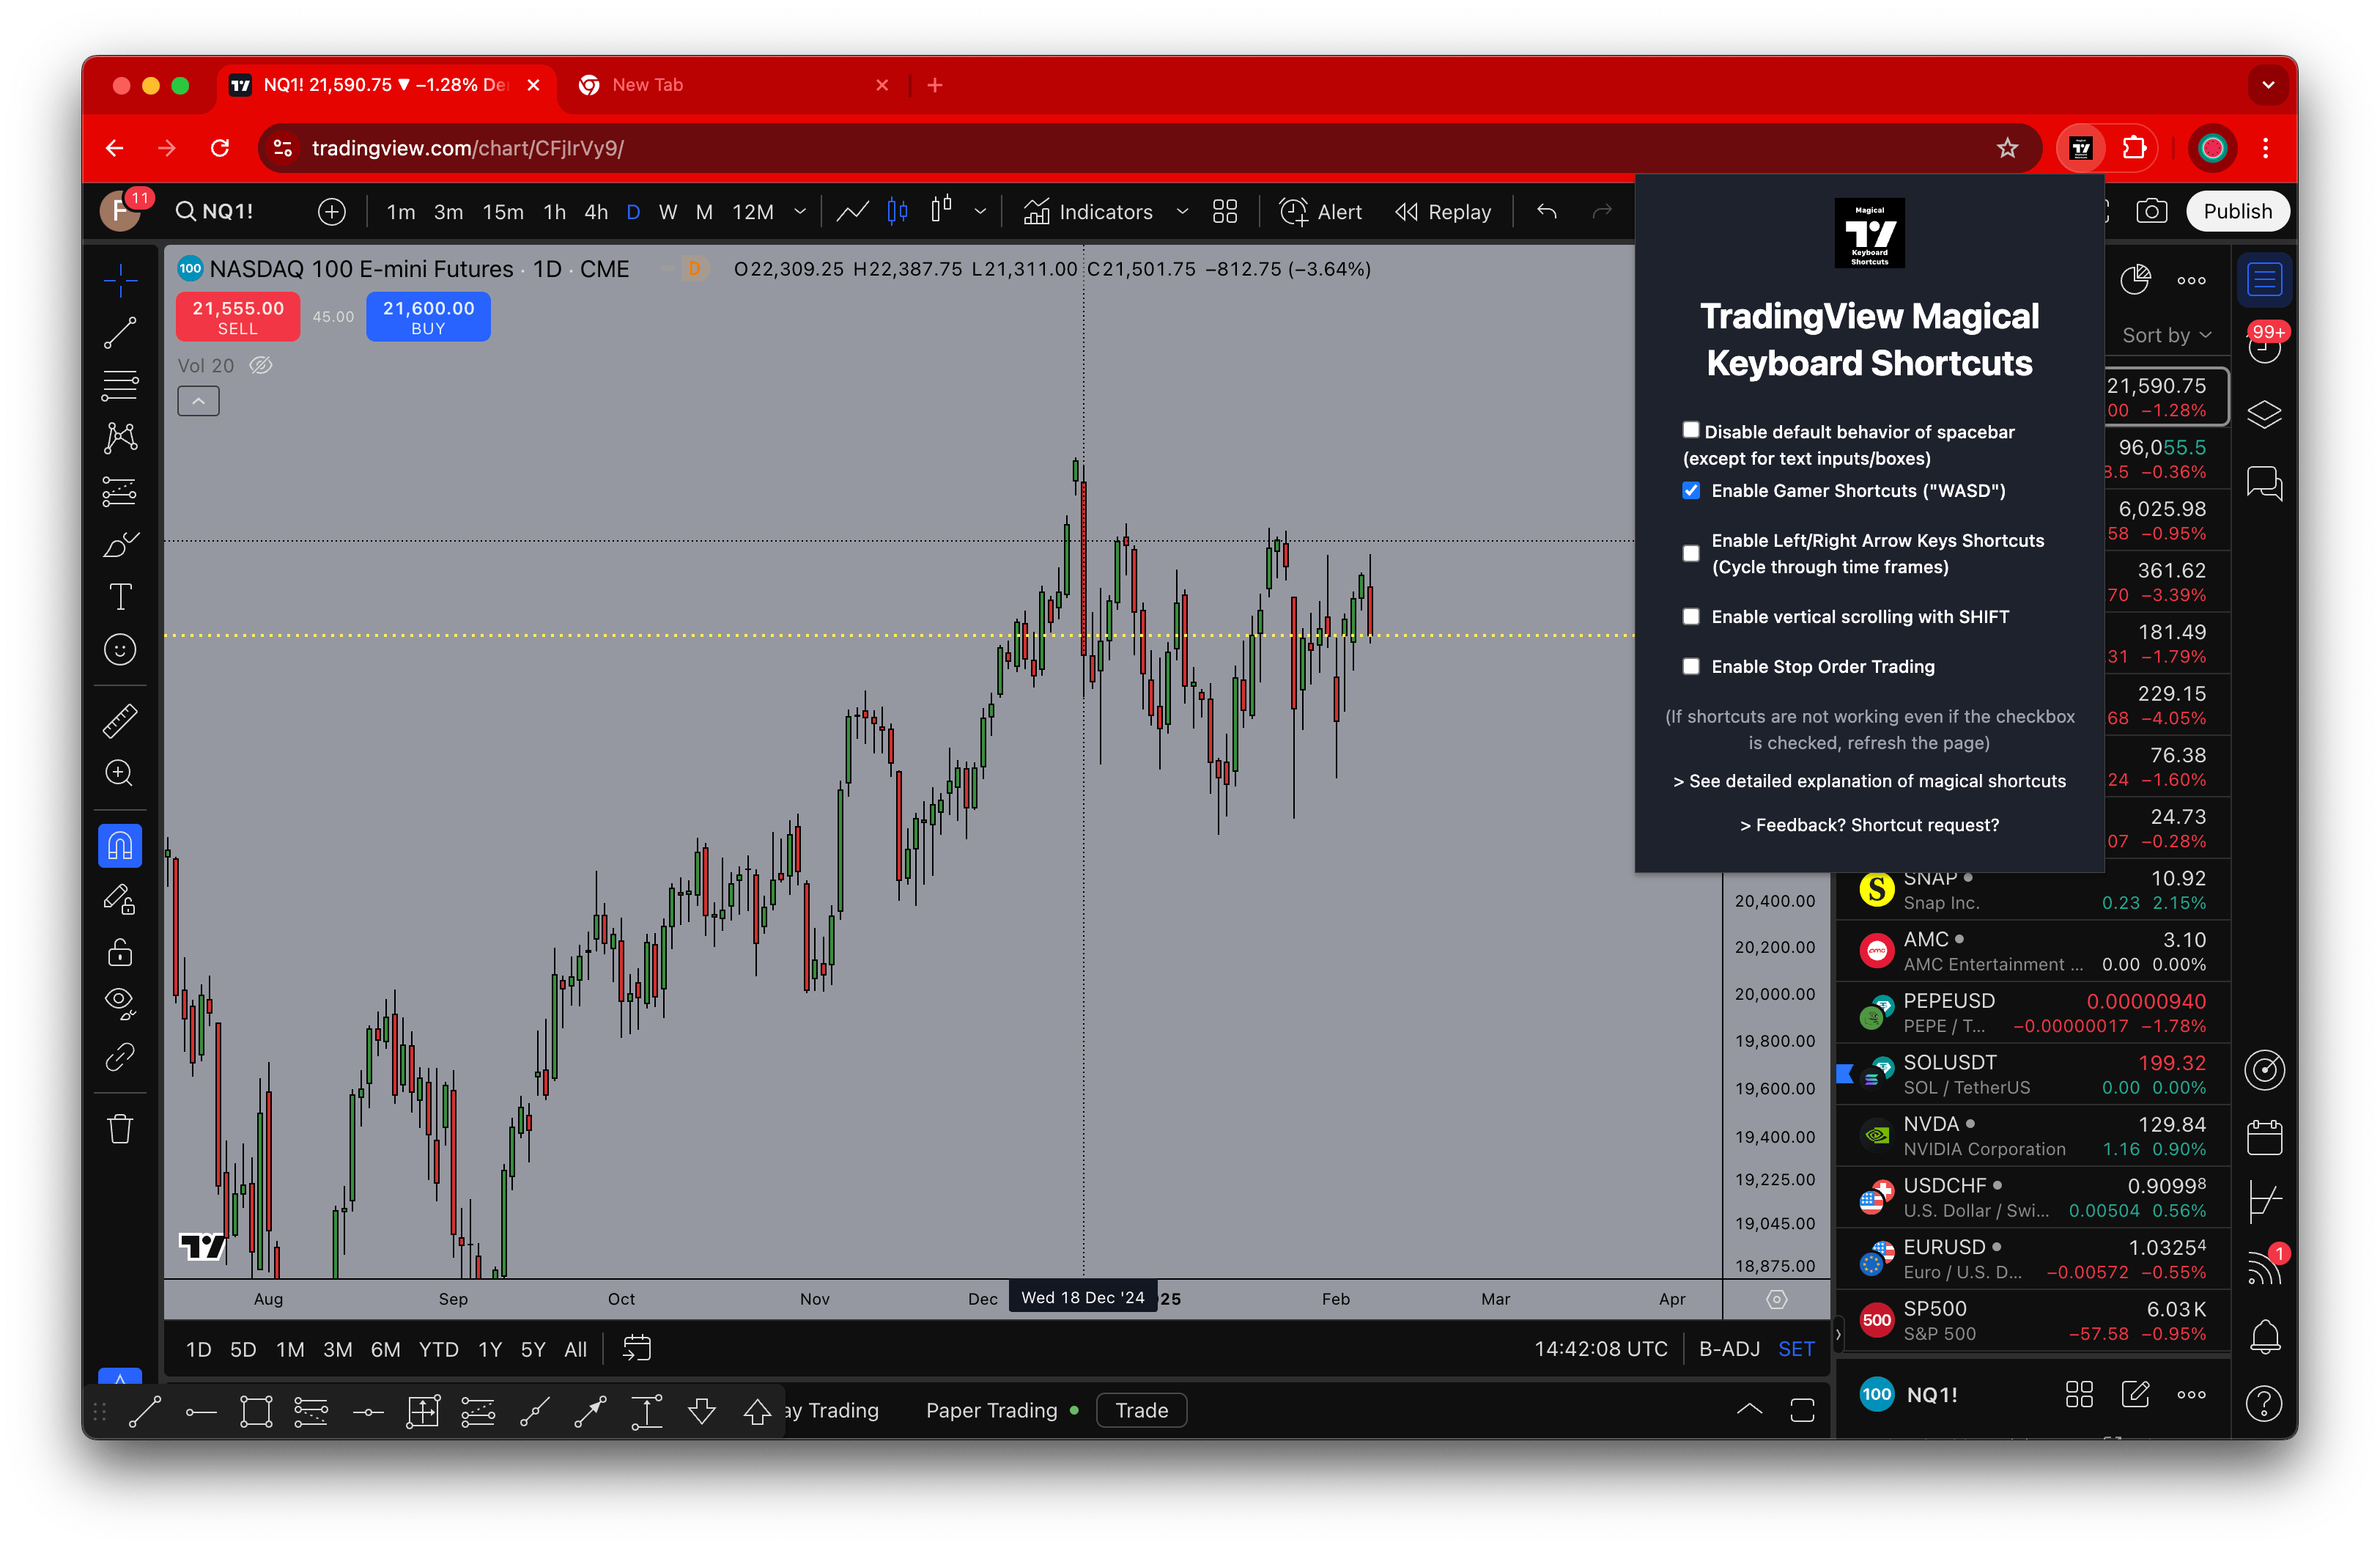The height and width of the screenshot is (1548, 2380).
Task: Set date range to YTD
Action: 438,1349
